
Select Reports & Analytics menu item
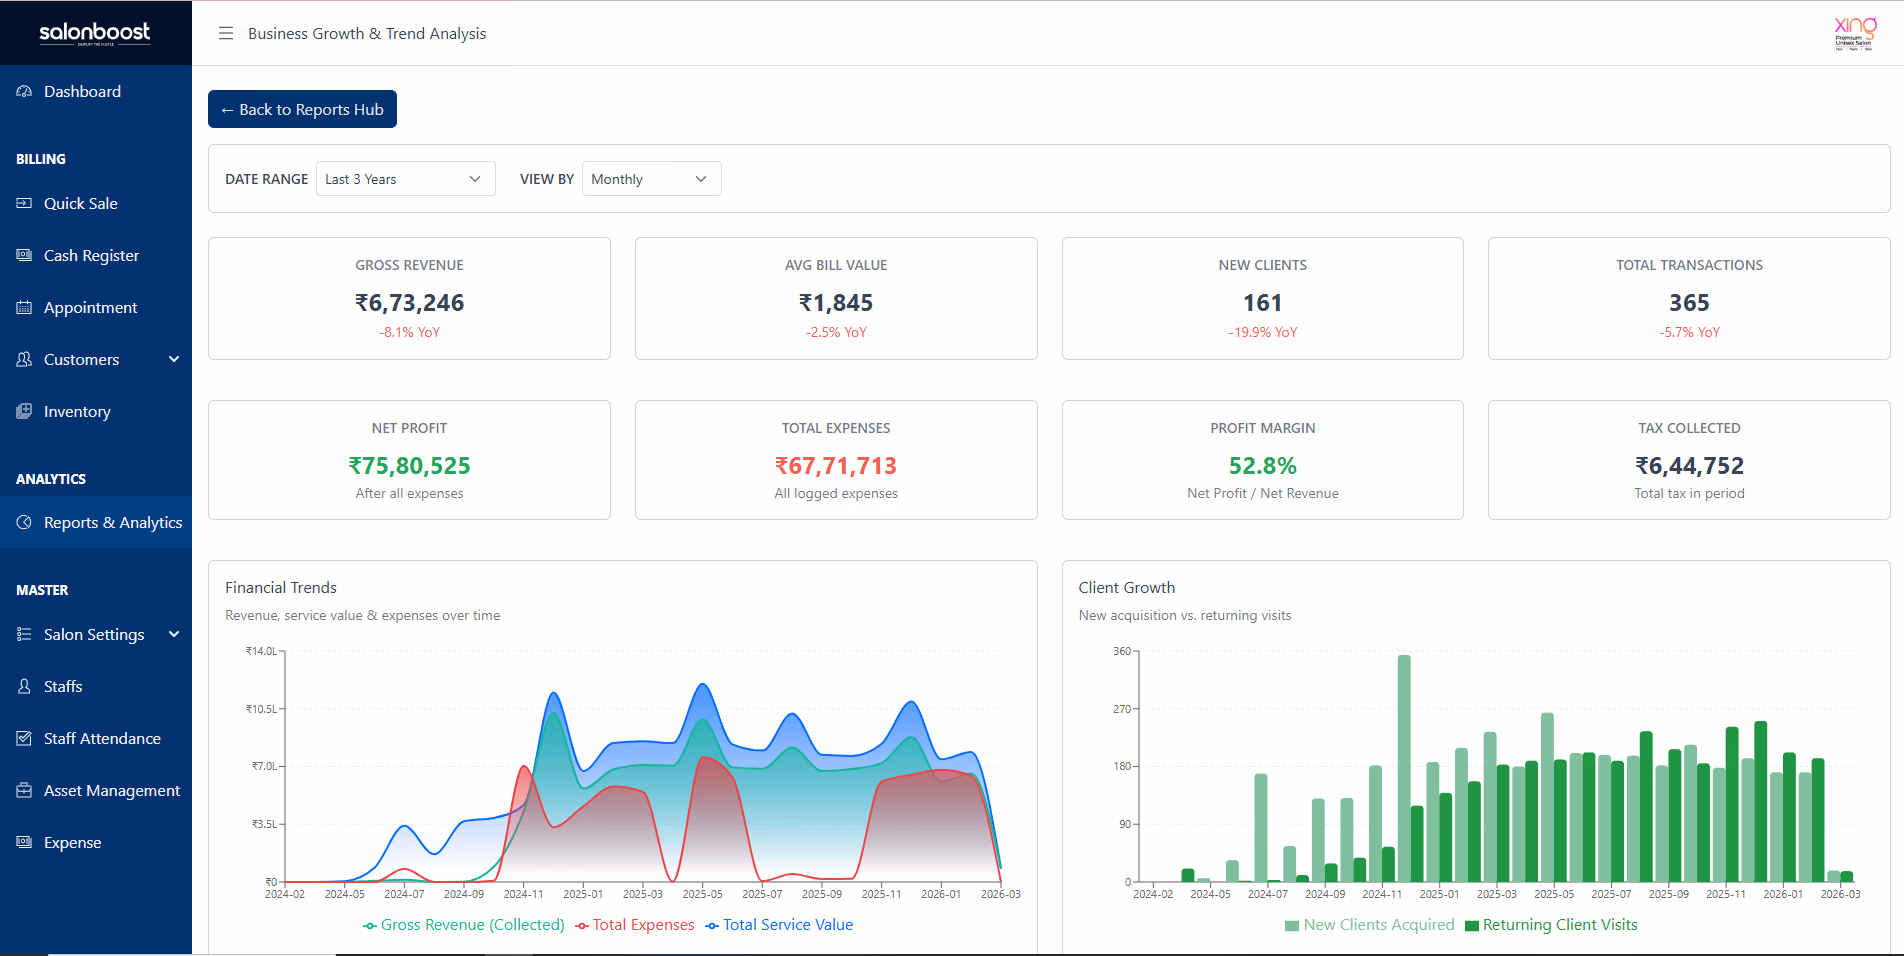pyautogui.click(x=96, y=522)
